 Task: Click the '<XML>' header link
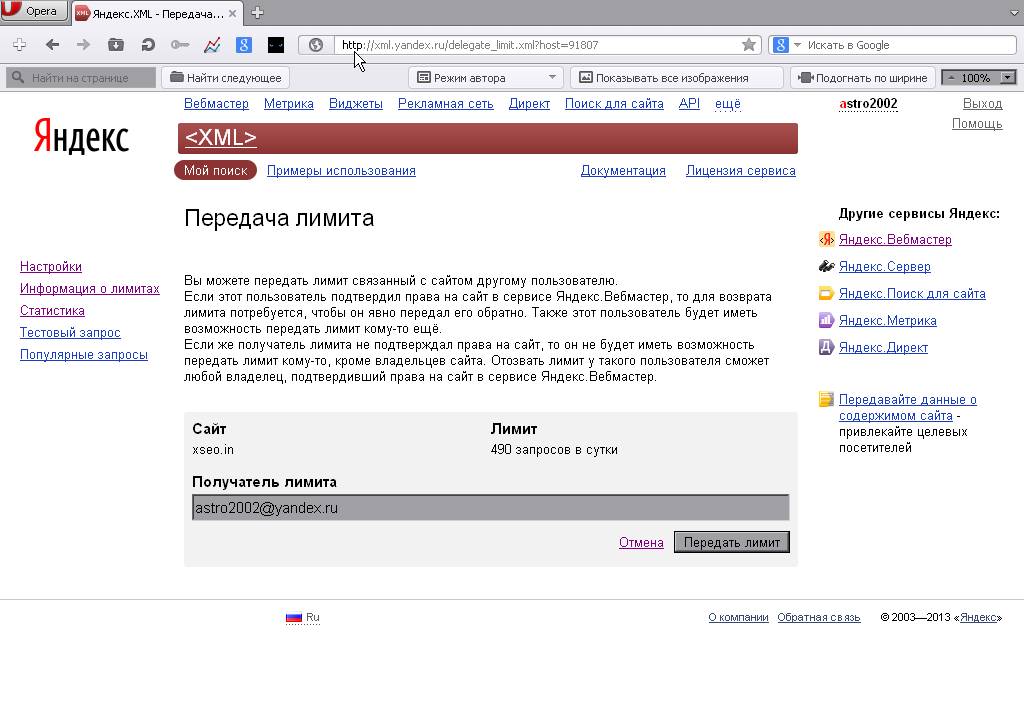221,138
